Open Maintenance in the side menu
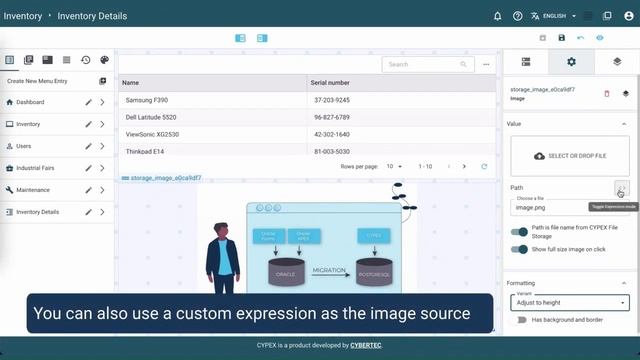 tap(33, 190)
